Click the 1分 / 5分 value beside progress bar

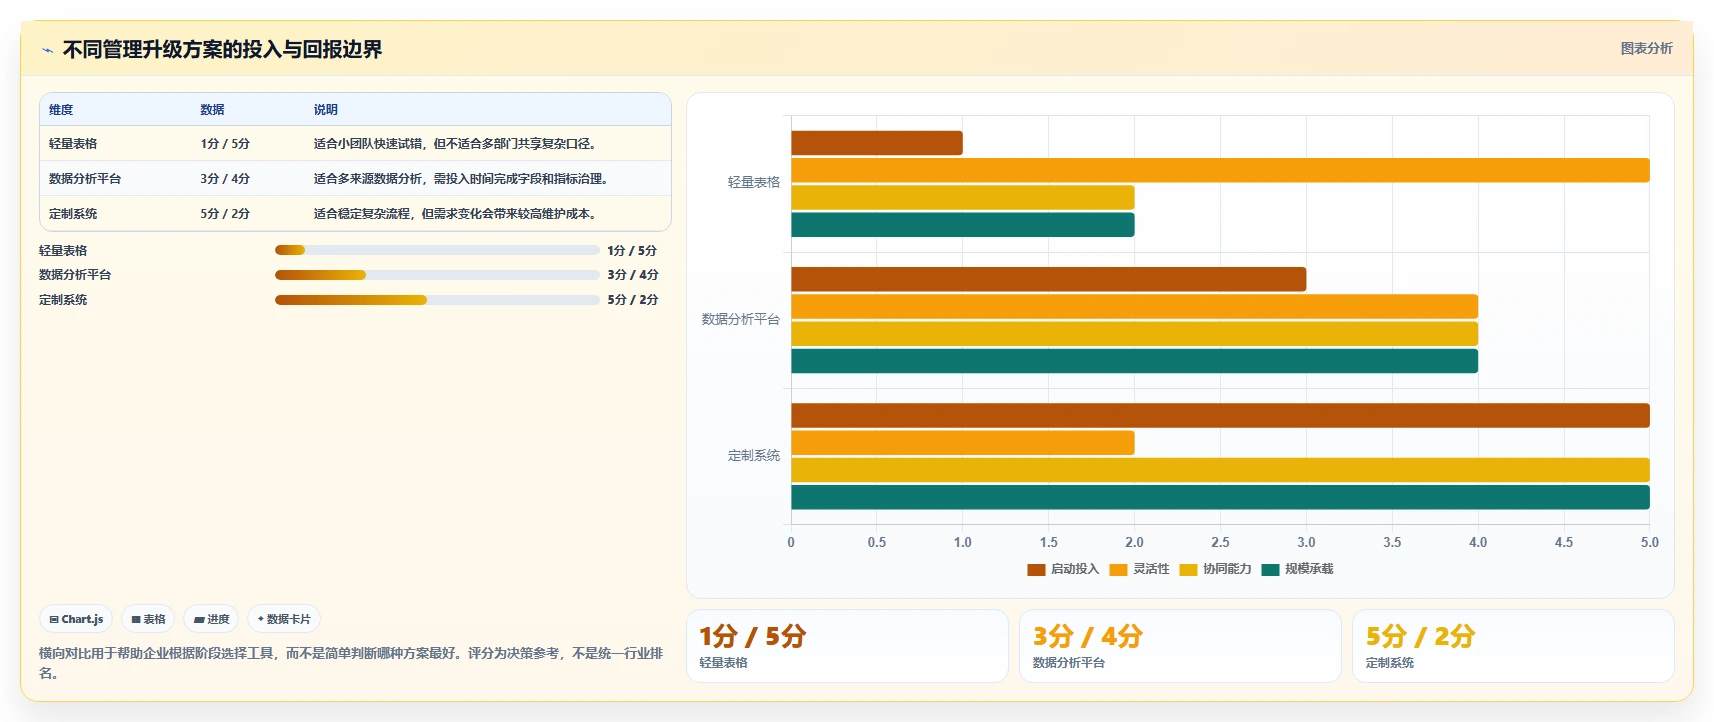(632, 251)
